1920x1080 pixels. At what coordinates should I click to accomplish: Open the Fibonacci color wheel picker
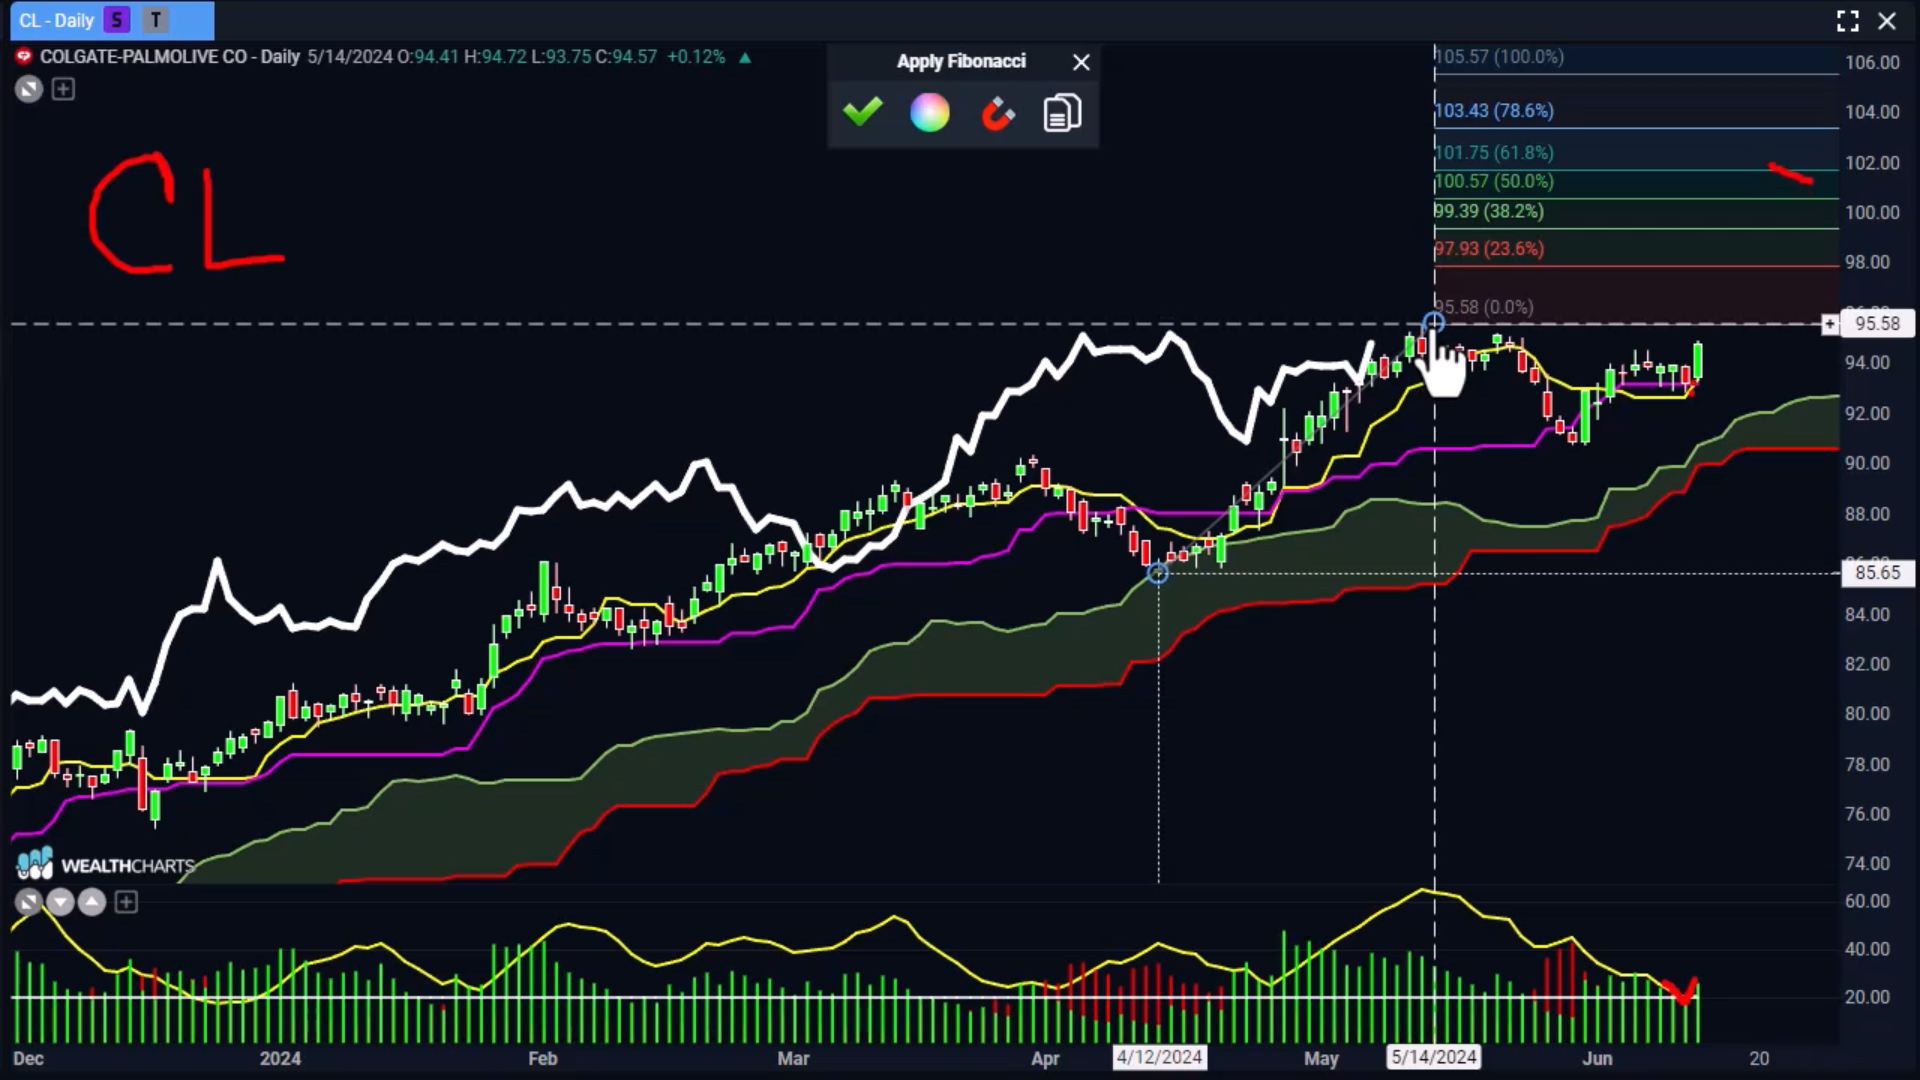(x=929, y=112)
